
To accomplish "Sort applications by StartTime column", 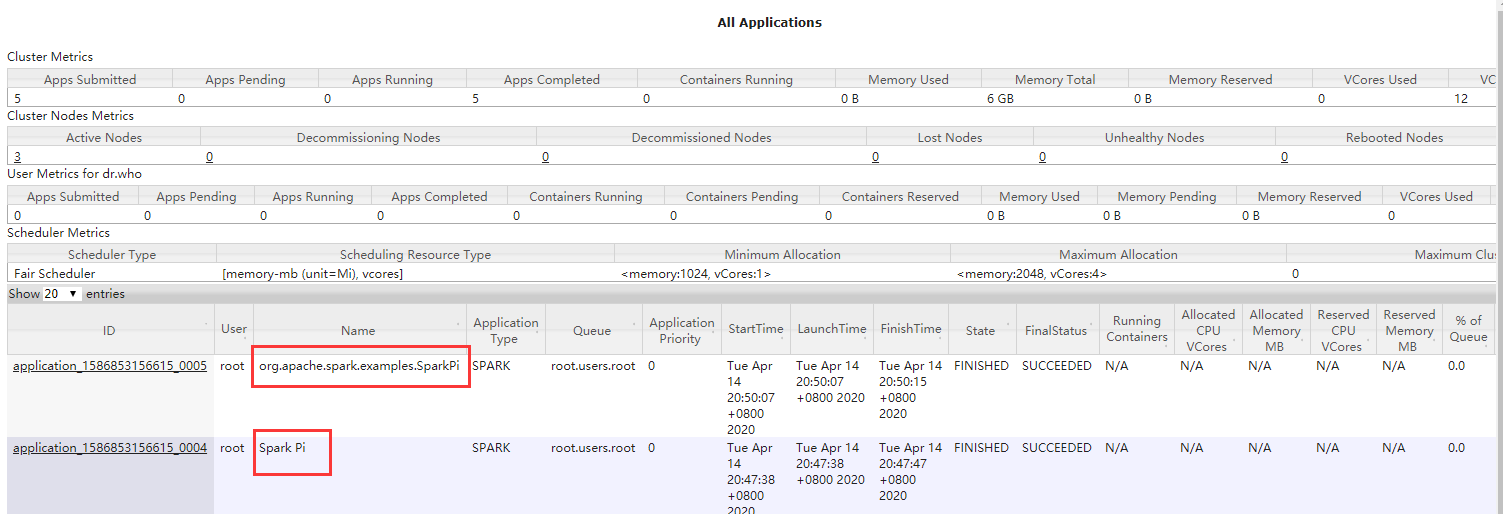I will coord(756,330).
